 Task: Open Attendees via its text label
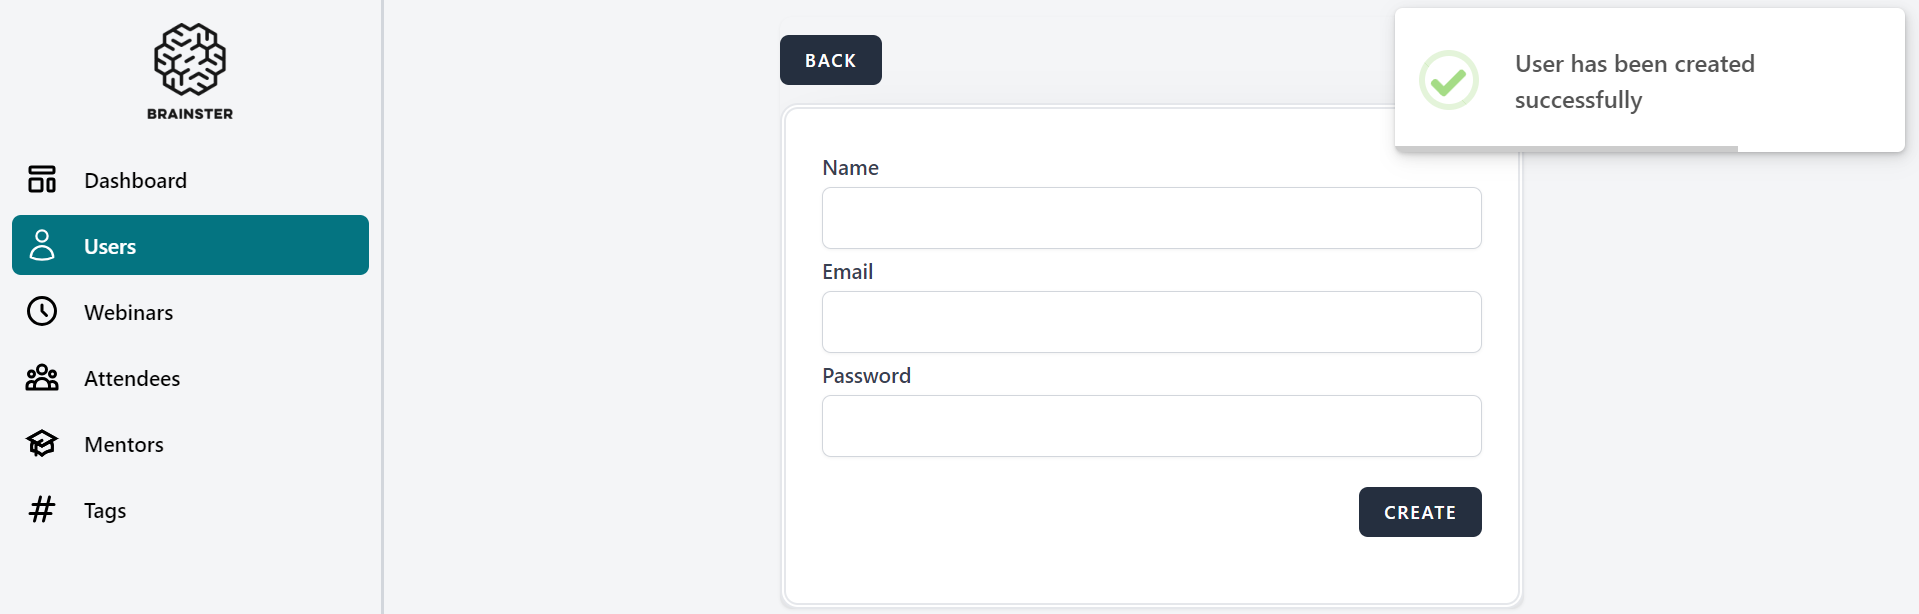click(132, 379)
